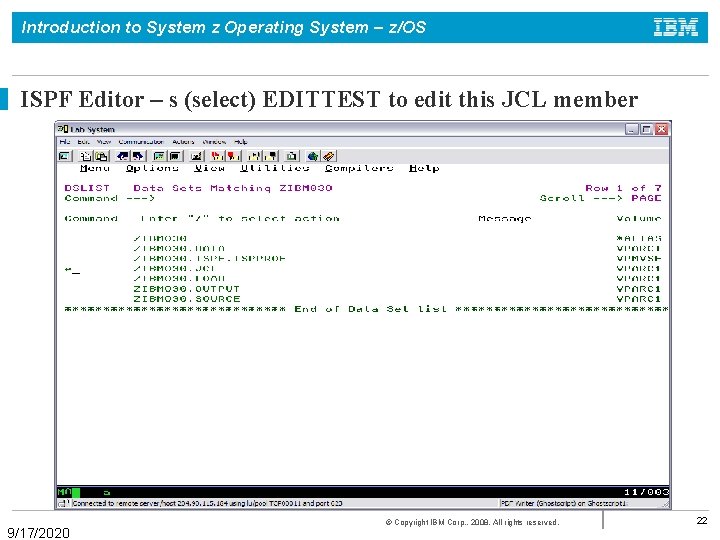This screenshot has height=540, width=720.
Task: Select the ZIBM030.OUTPUT data set row
Action: pos(186,289)
